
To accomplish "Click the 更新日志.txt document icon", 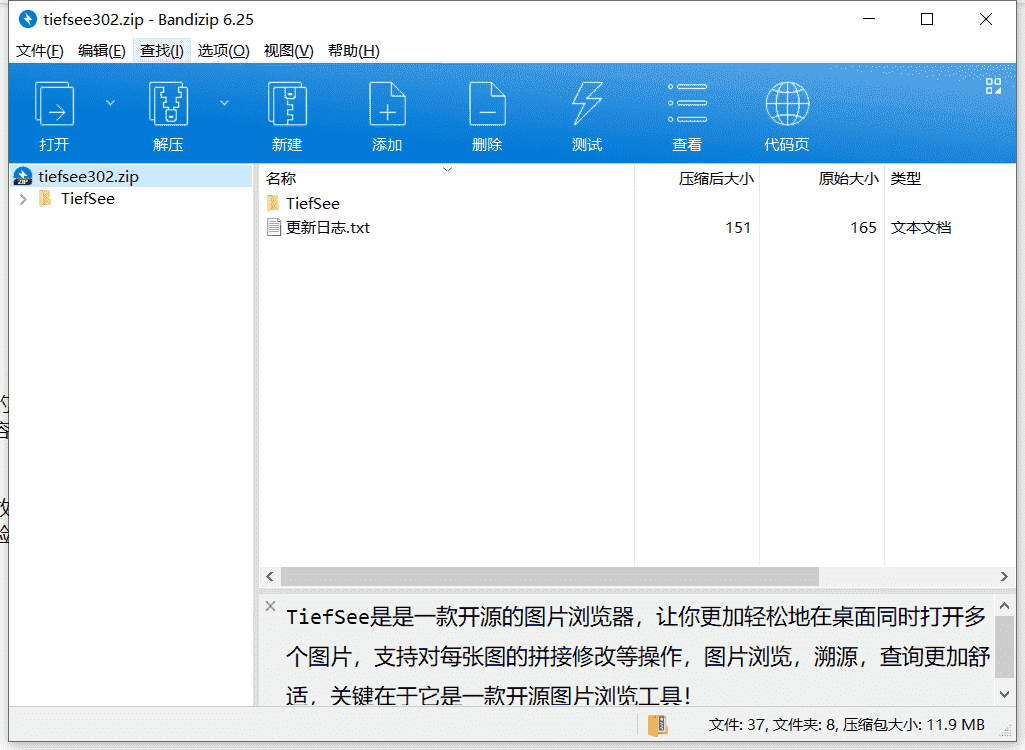I will pyautogui.click(x=274, y=228).
